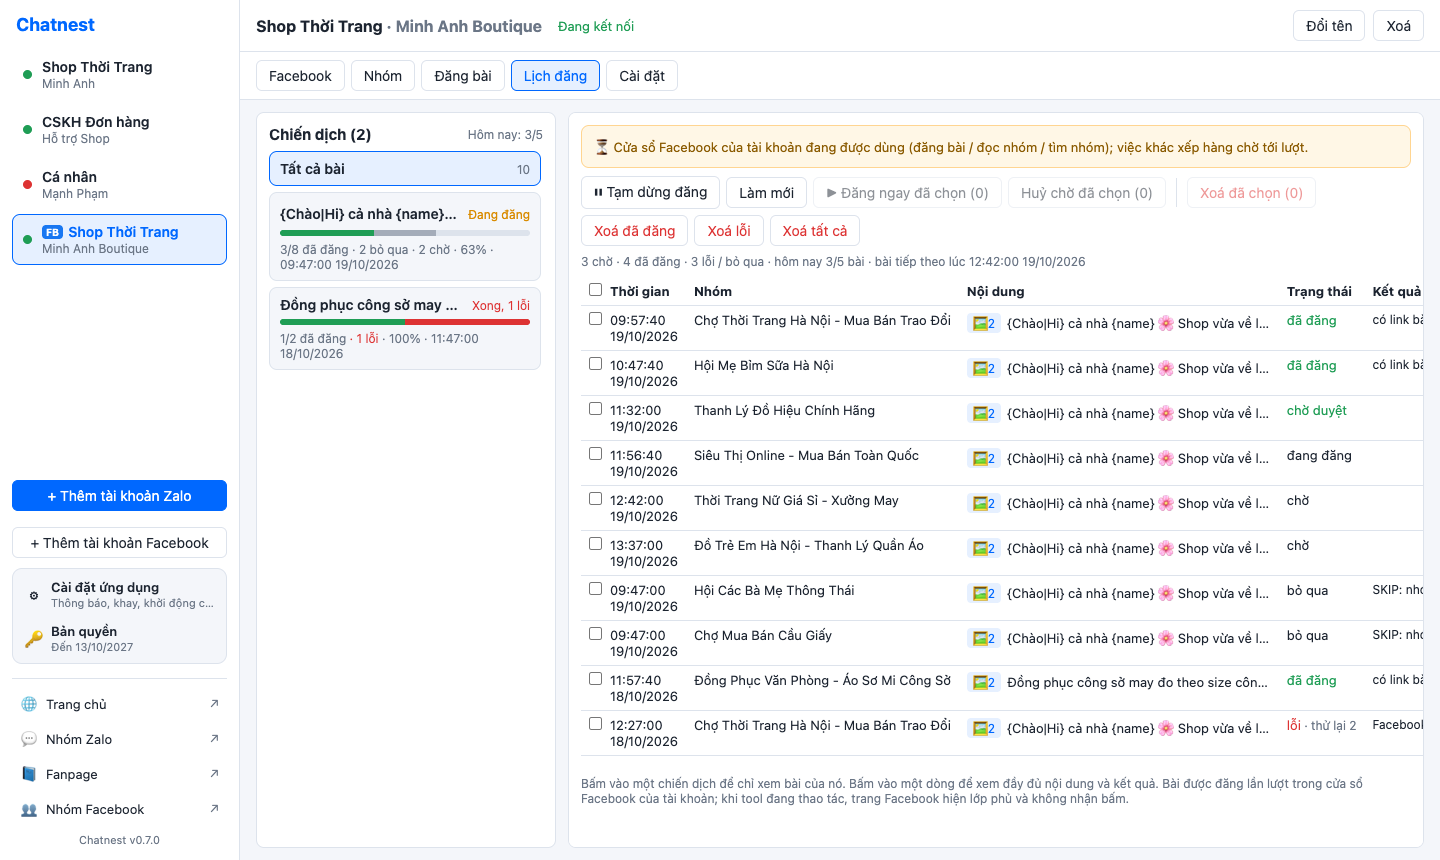Screen dimensions: 1440x860
Task: Click the Bản quyền key icon
Action: click(34, 639)
